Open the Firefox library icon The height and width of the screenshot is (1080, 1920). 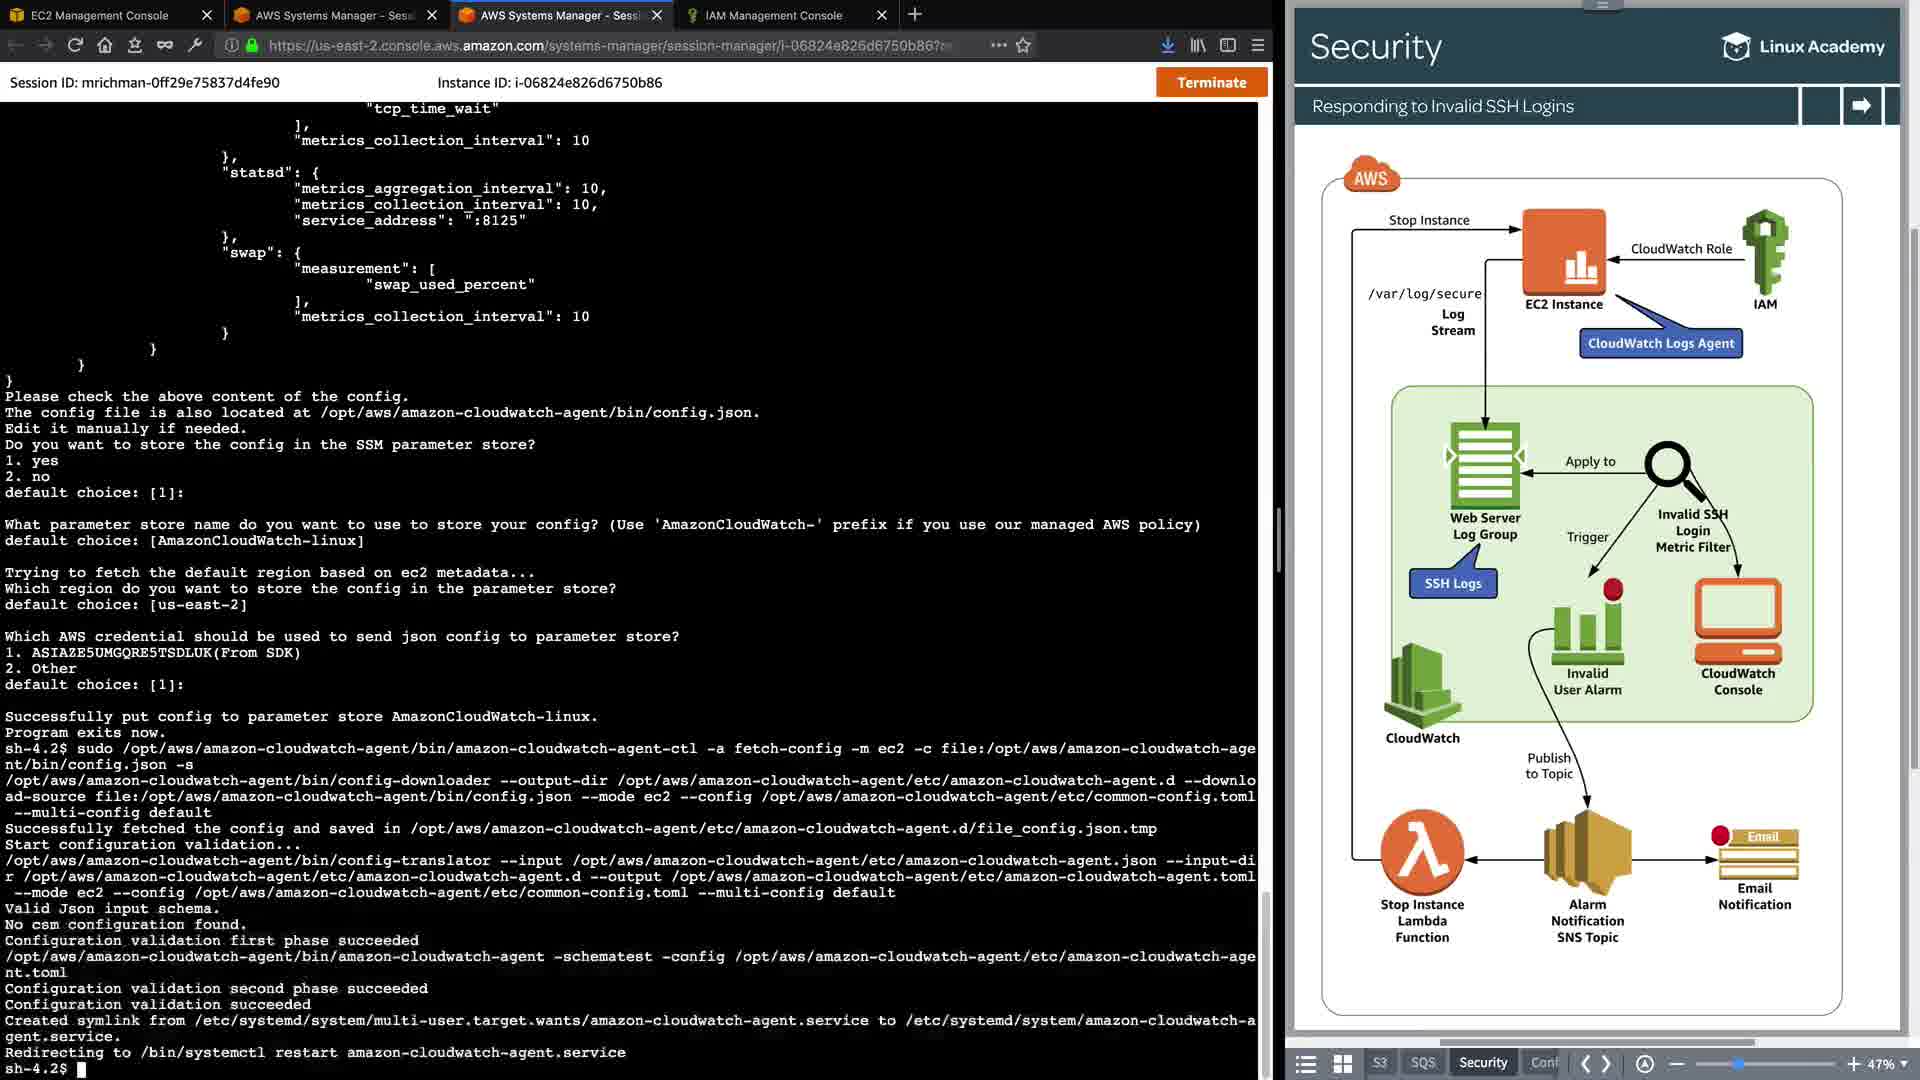tap(1197, 45)
